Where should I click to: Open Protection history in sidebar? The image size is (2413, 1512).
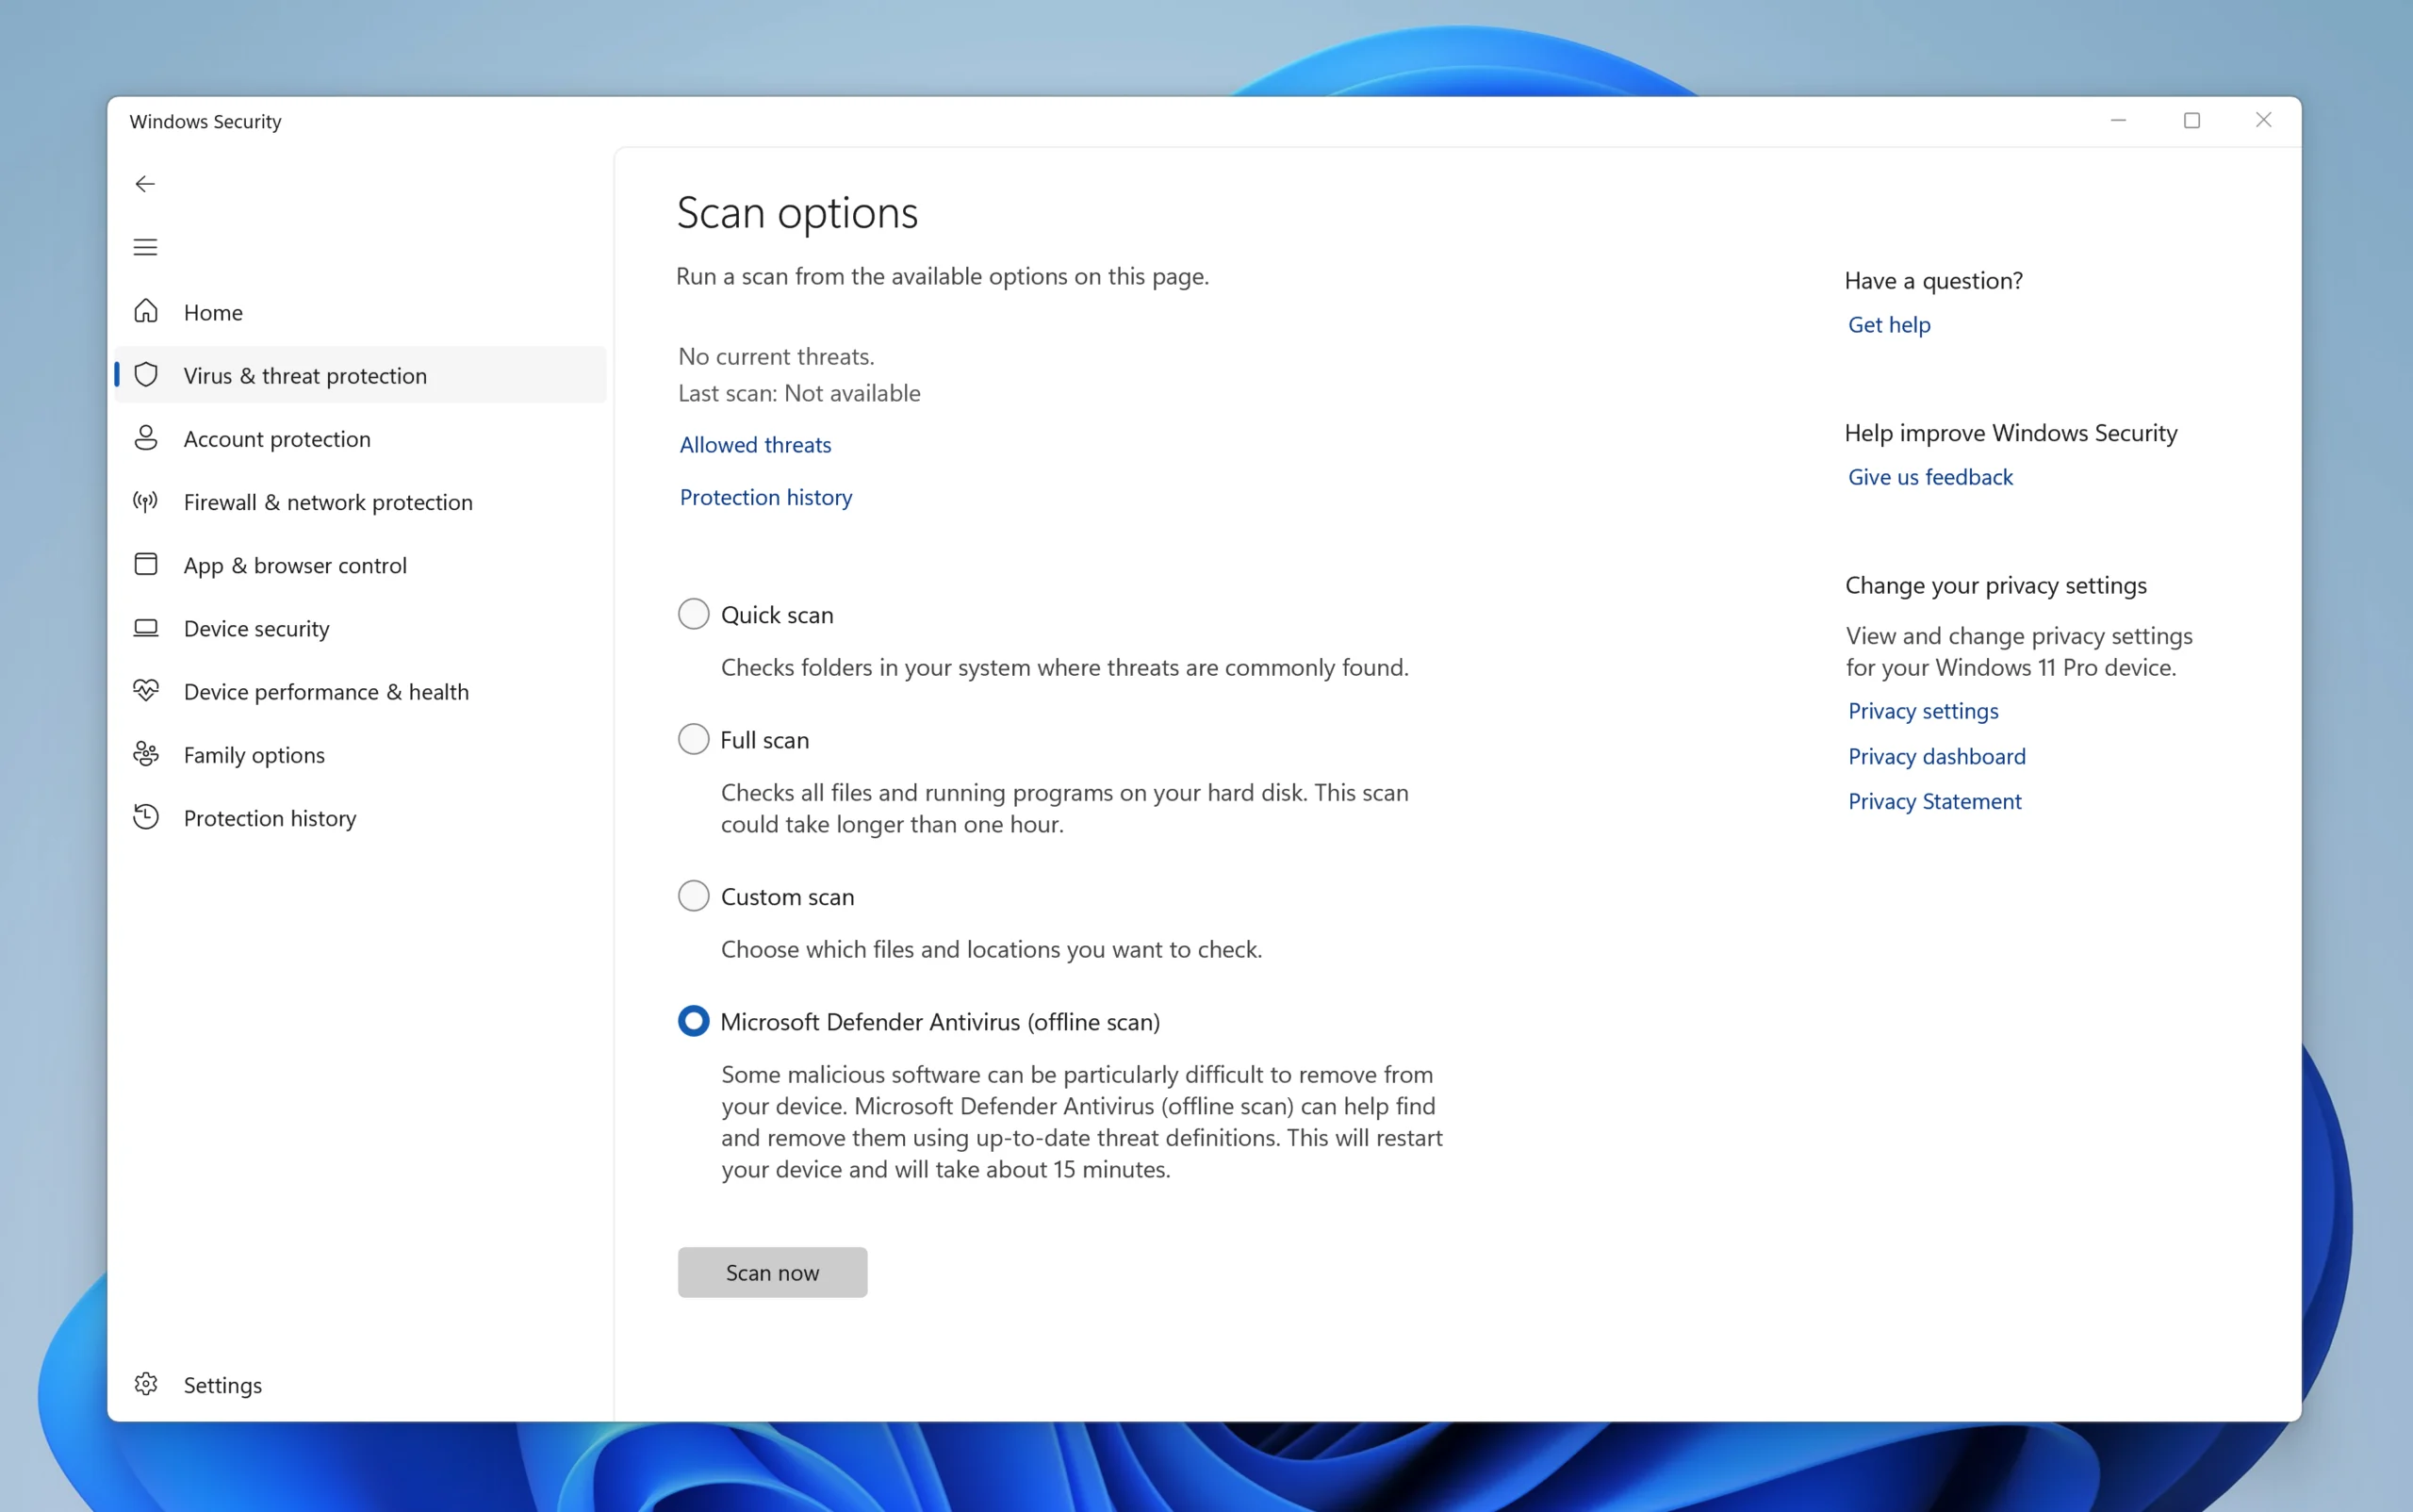[x=360, y=818]
